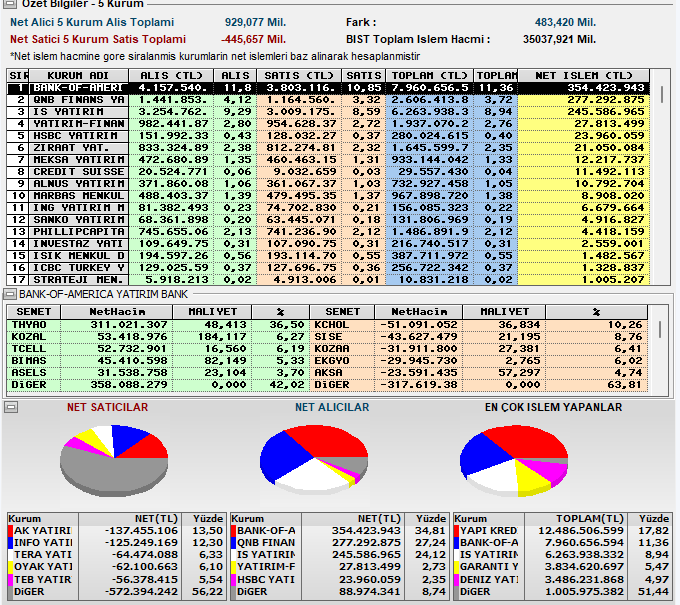The height and width of the screenshot is (605, 680).
Task: Click the KOZAA sold stock cell
Action: pyautogui.click(x=342, y=349)
